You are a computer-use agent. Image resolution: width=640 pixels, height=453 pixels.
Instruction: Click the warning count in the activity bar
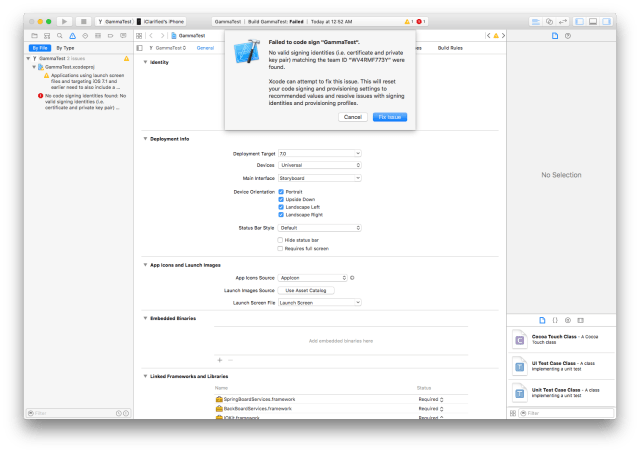[409, 22]
